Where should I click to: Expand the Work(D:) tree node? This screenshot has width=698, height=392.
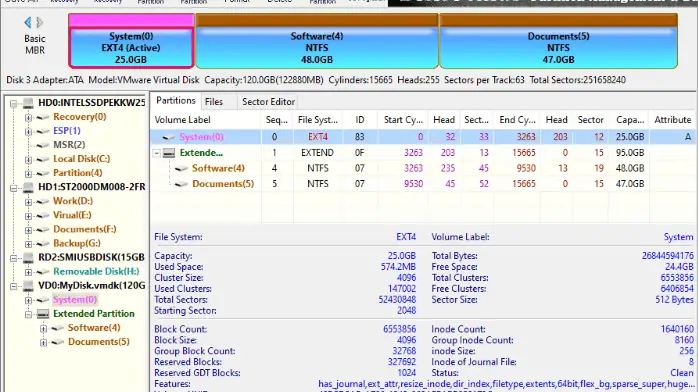pyautogui.click(x=28, y=202)
